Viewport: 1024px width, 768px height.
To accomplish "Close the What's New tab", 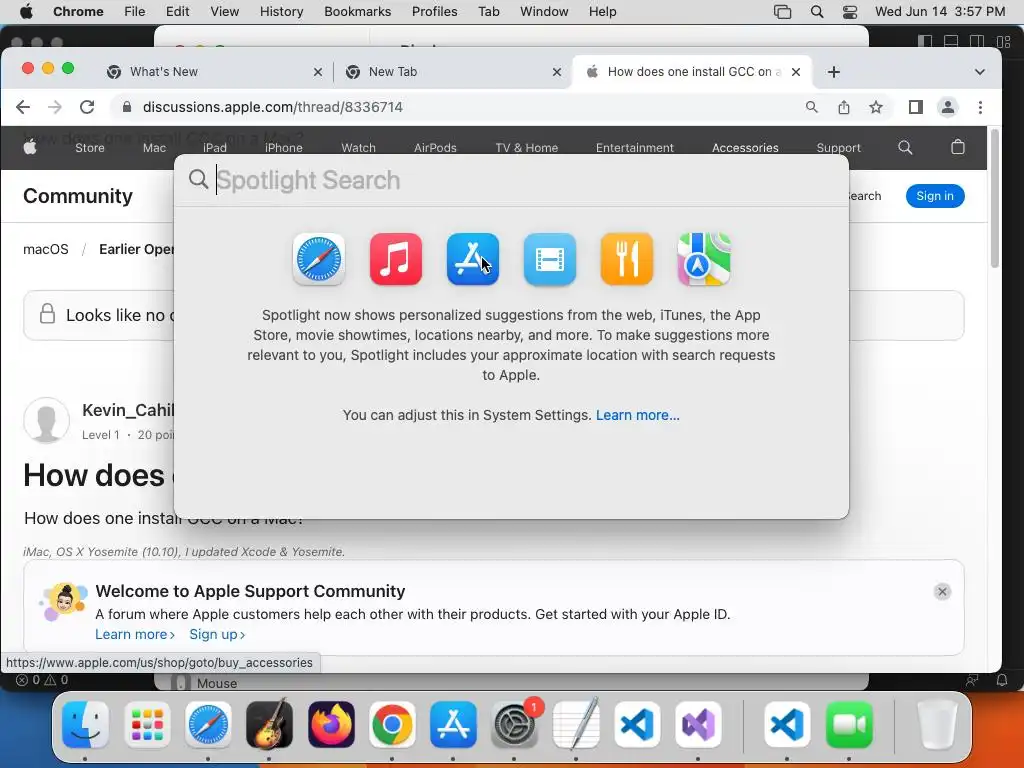I will click(x=318, y=72).
